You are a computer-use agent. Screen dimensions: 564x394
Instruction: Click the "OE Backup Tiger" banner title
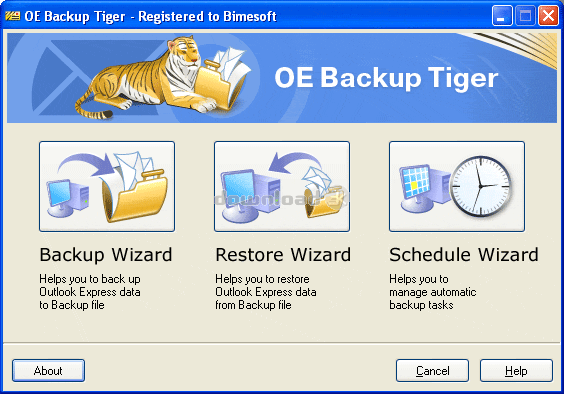(386, 78)
